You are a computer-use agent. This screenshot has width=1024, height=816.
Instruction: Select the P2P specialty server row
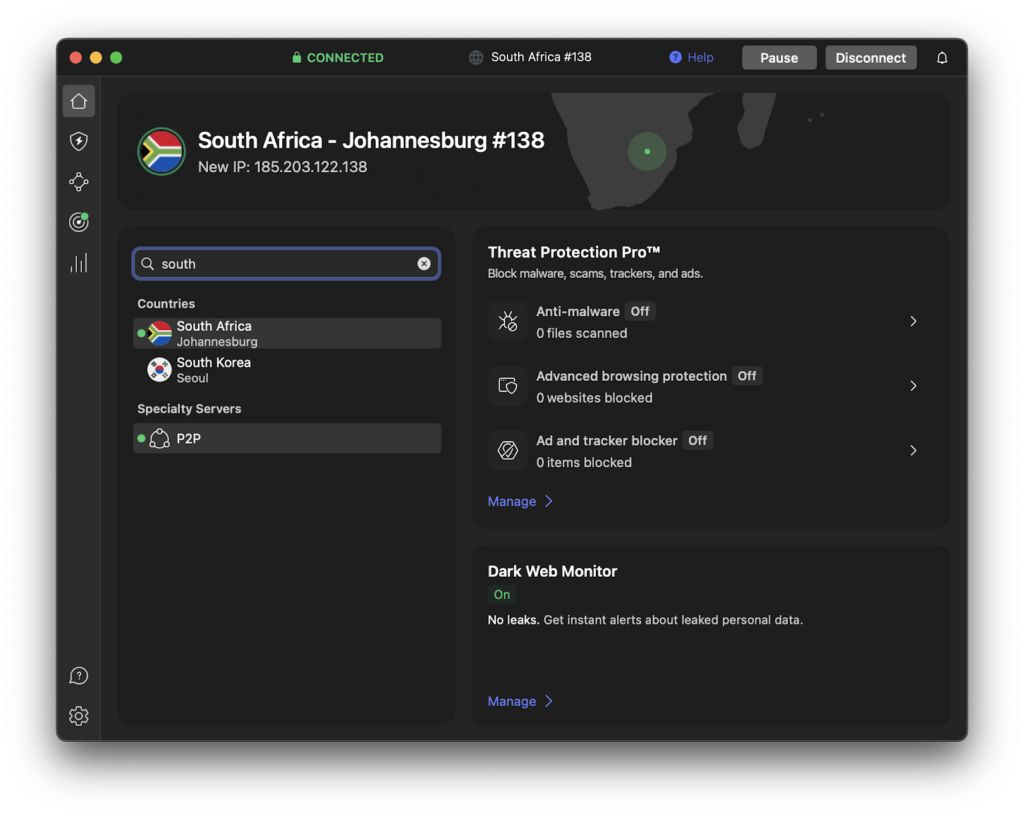[287, 439]
